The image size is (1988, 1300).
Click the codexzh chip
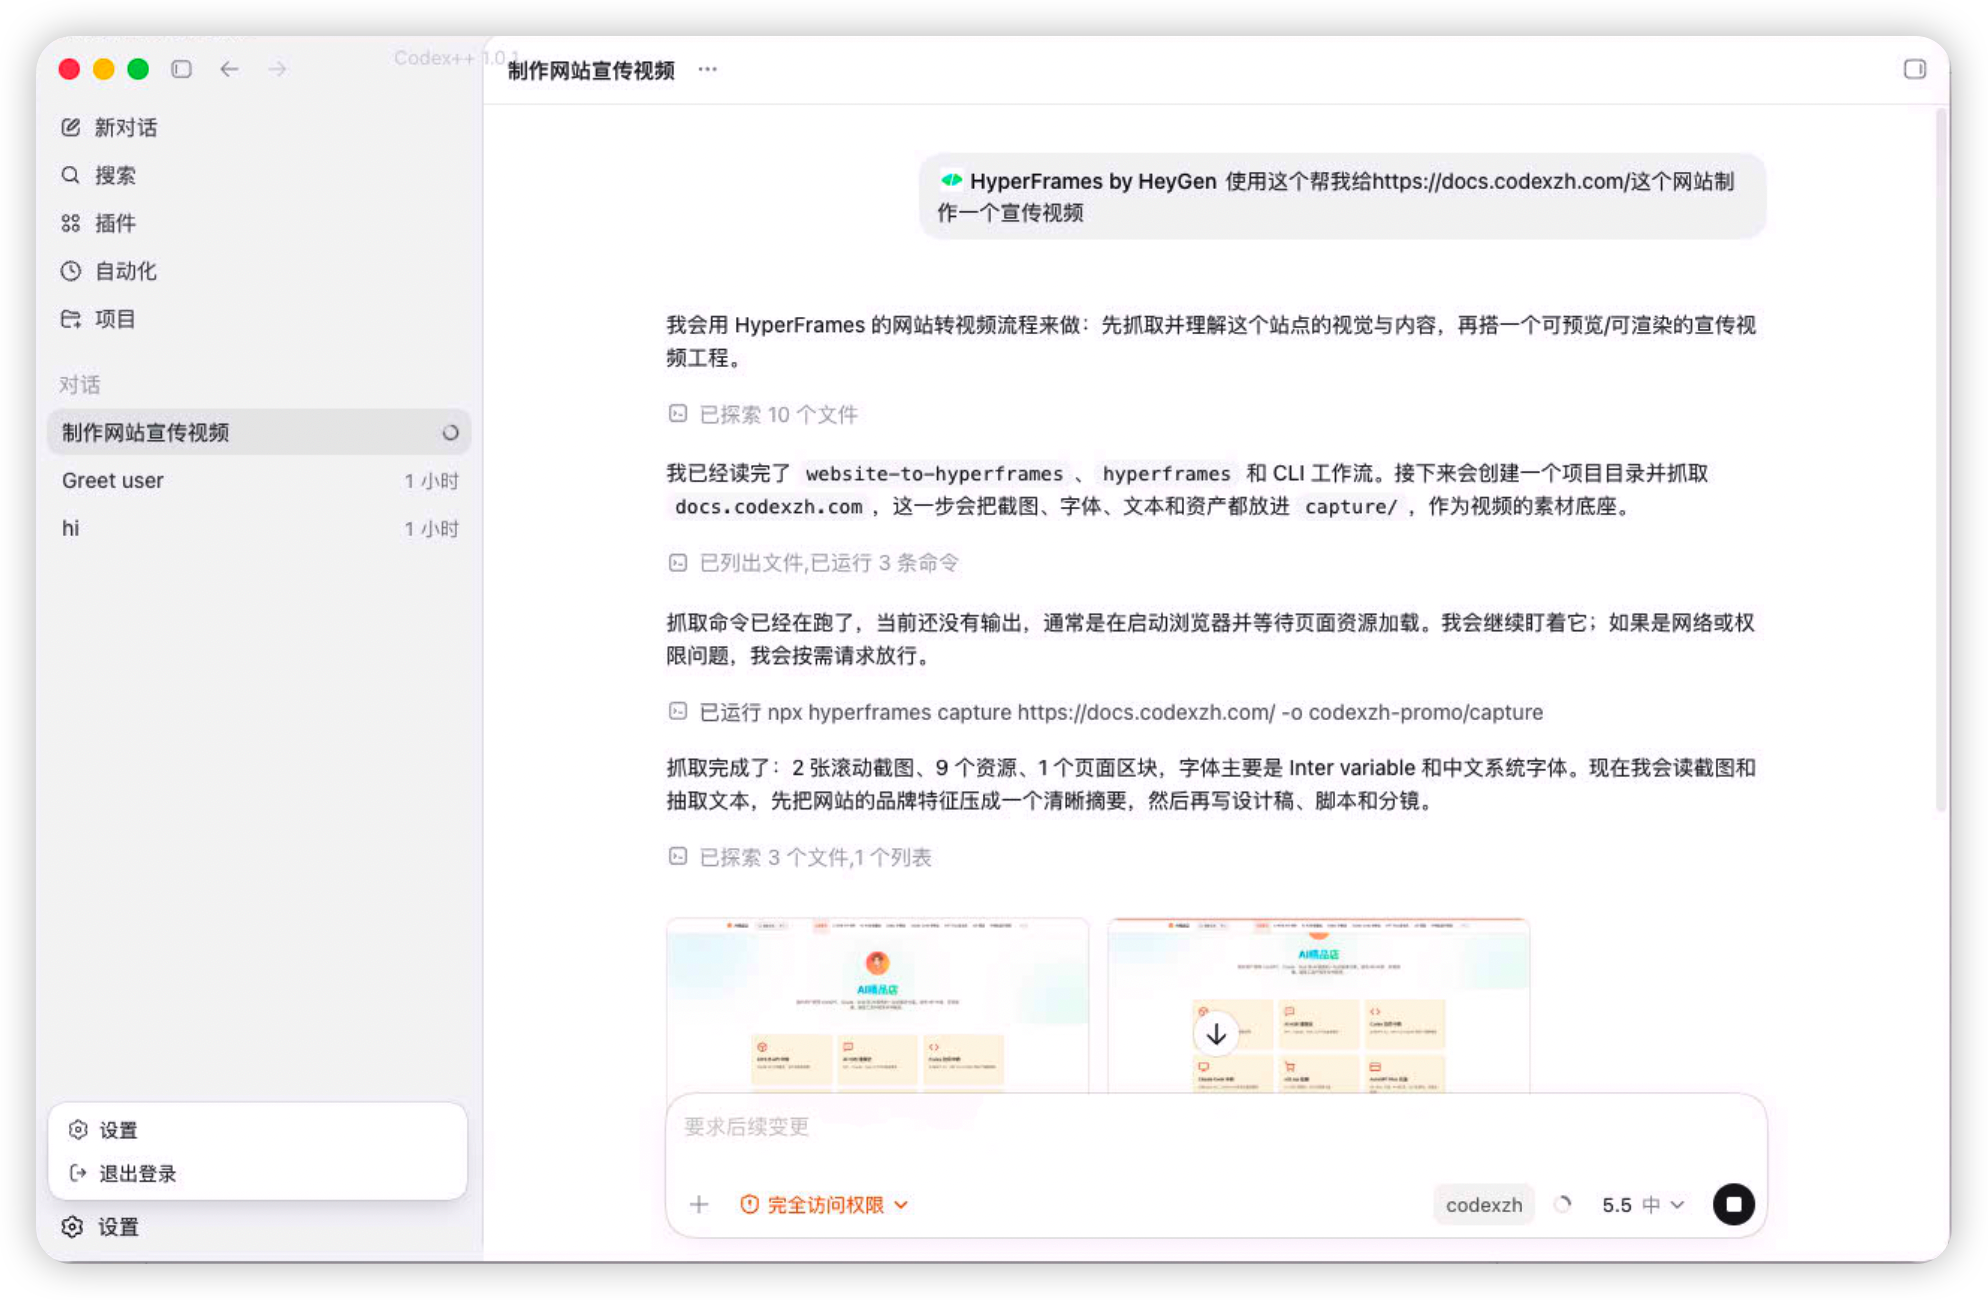click(x=1484, y=1204)
